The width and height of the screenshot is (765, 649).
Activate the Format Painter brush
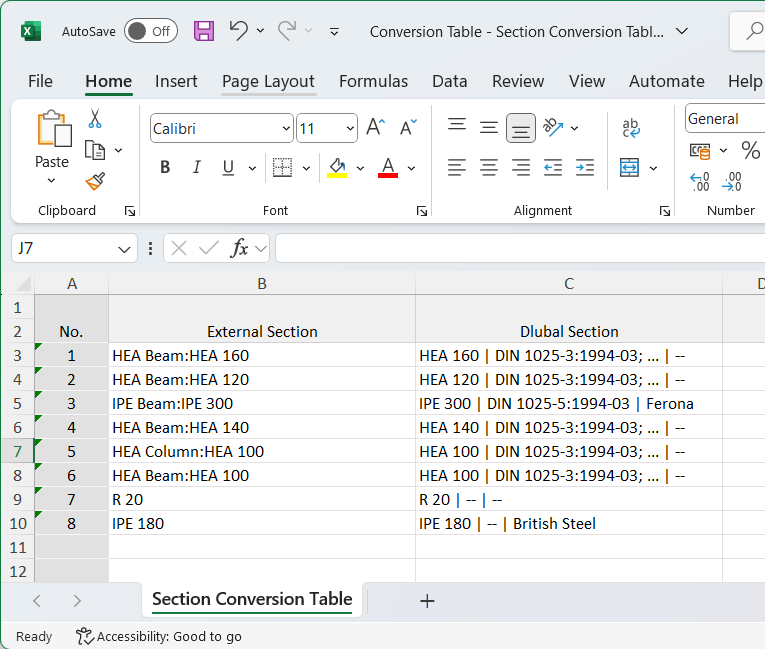(x=95, y=182)
